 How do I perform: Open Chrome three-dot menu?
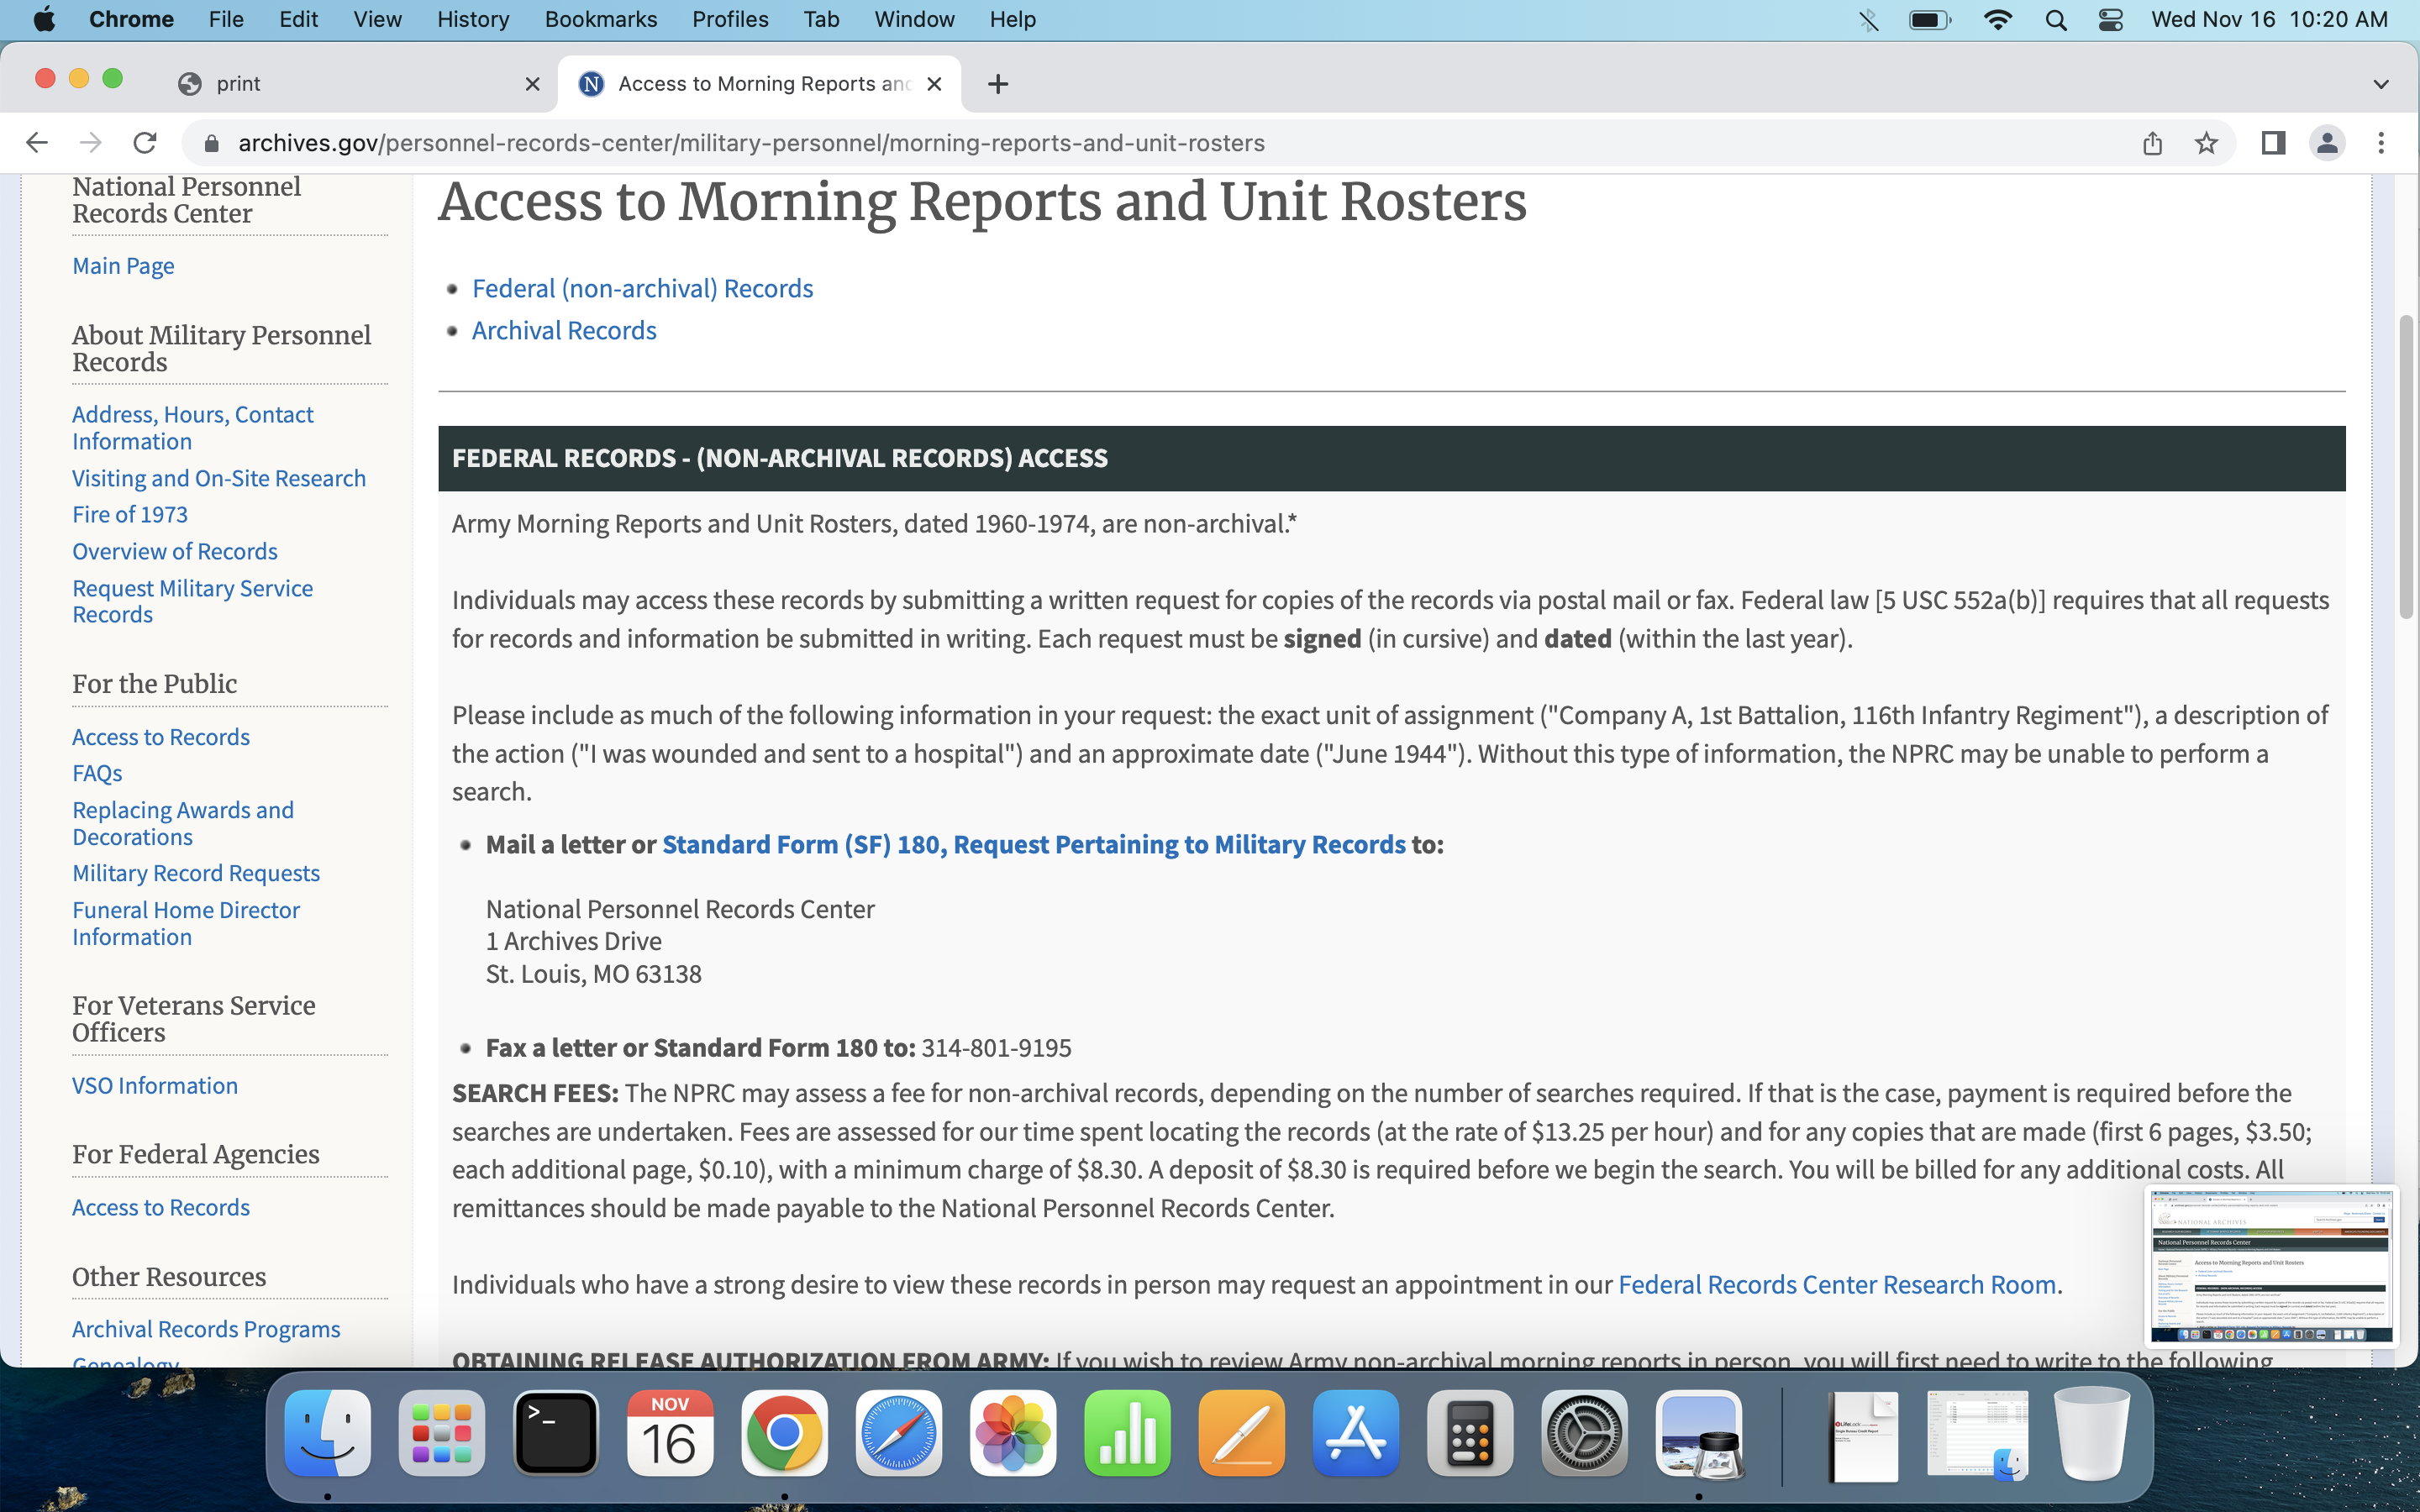pyautogui.click(x=2381, y=143)
